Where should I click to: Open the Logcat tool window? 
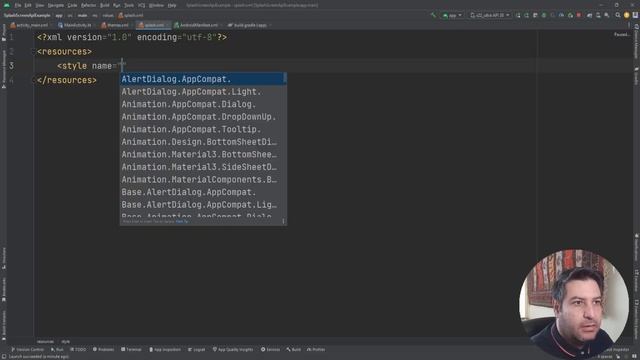pos(197,349)
